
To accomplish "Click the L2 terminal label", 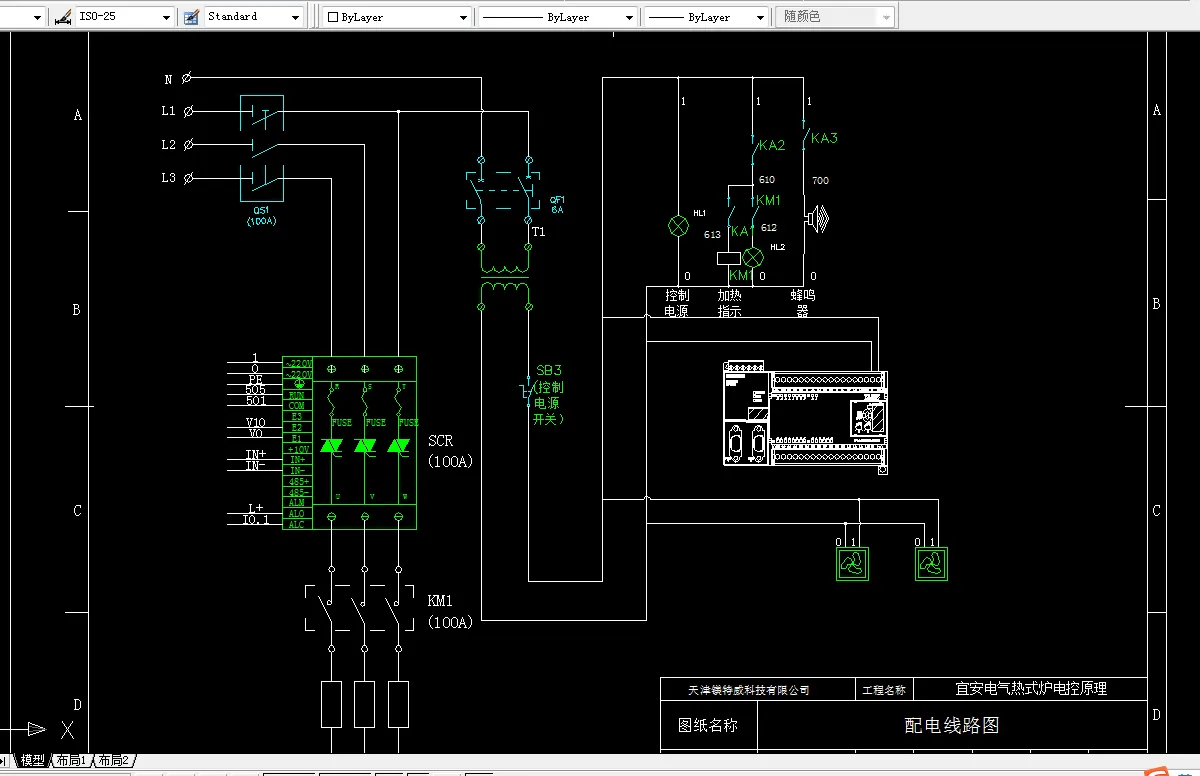I will pos(168,145).
